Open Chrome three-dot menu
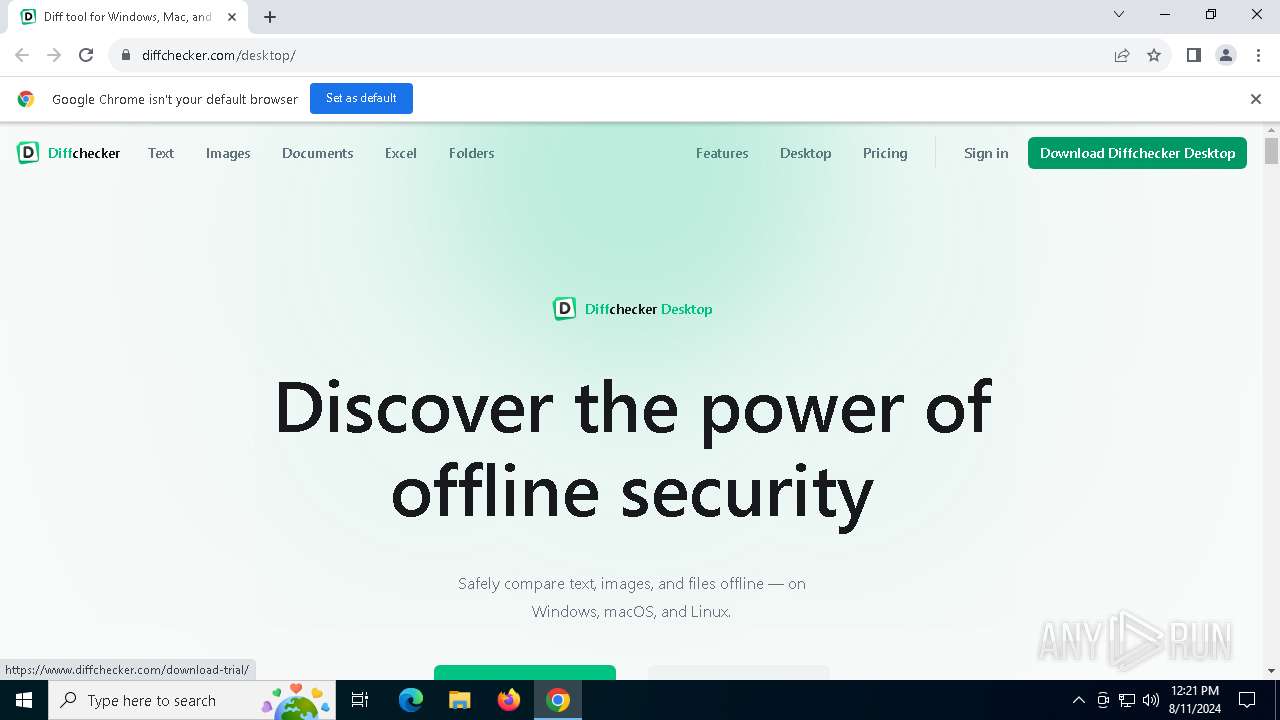This screenshot has width=1280, height=720. 1258,55
